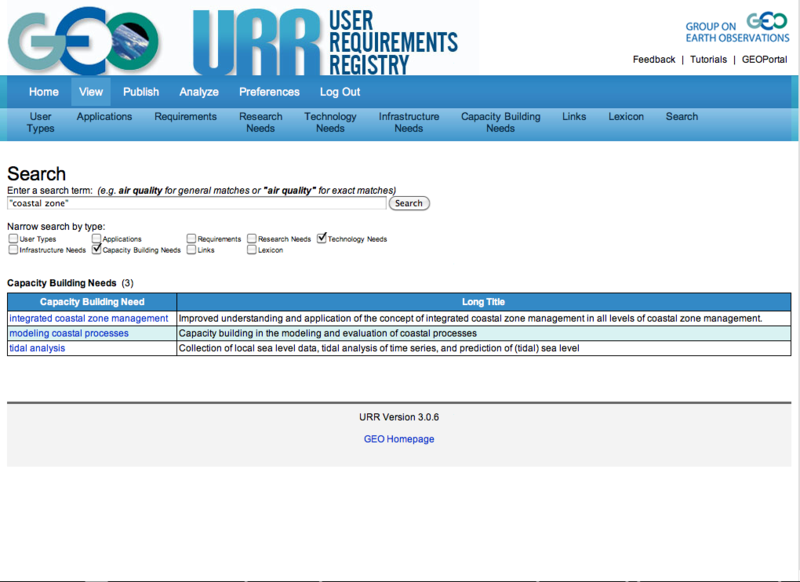Open integrated coastal zone management link

click(x=89, y=318)
